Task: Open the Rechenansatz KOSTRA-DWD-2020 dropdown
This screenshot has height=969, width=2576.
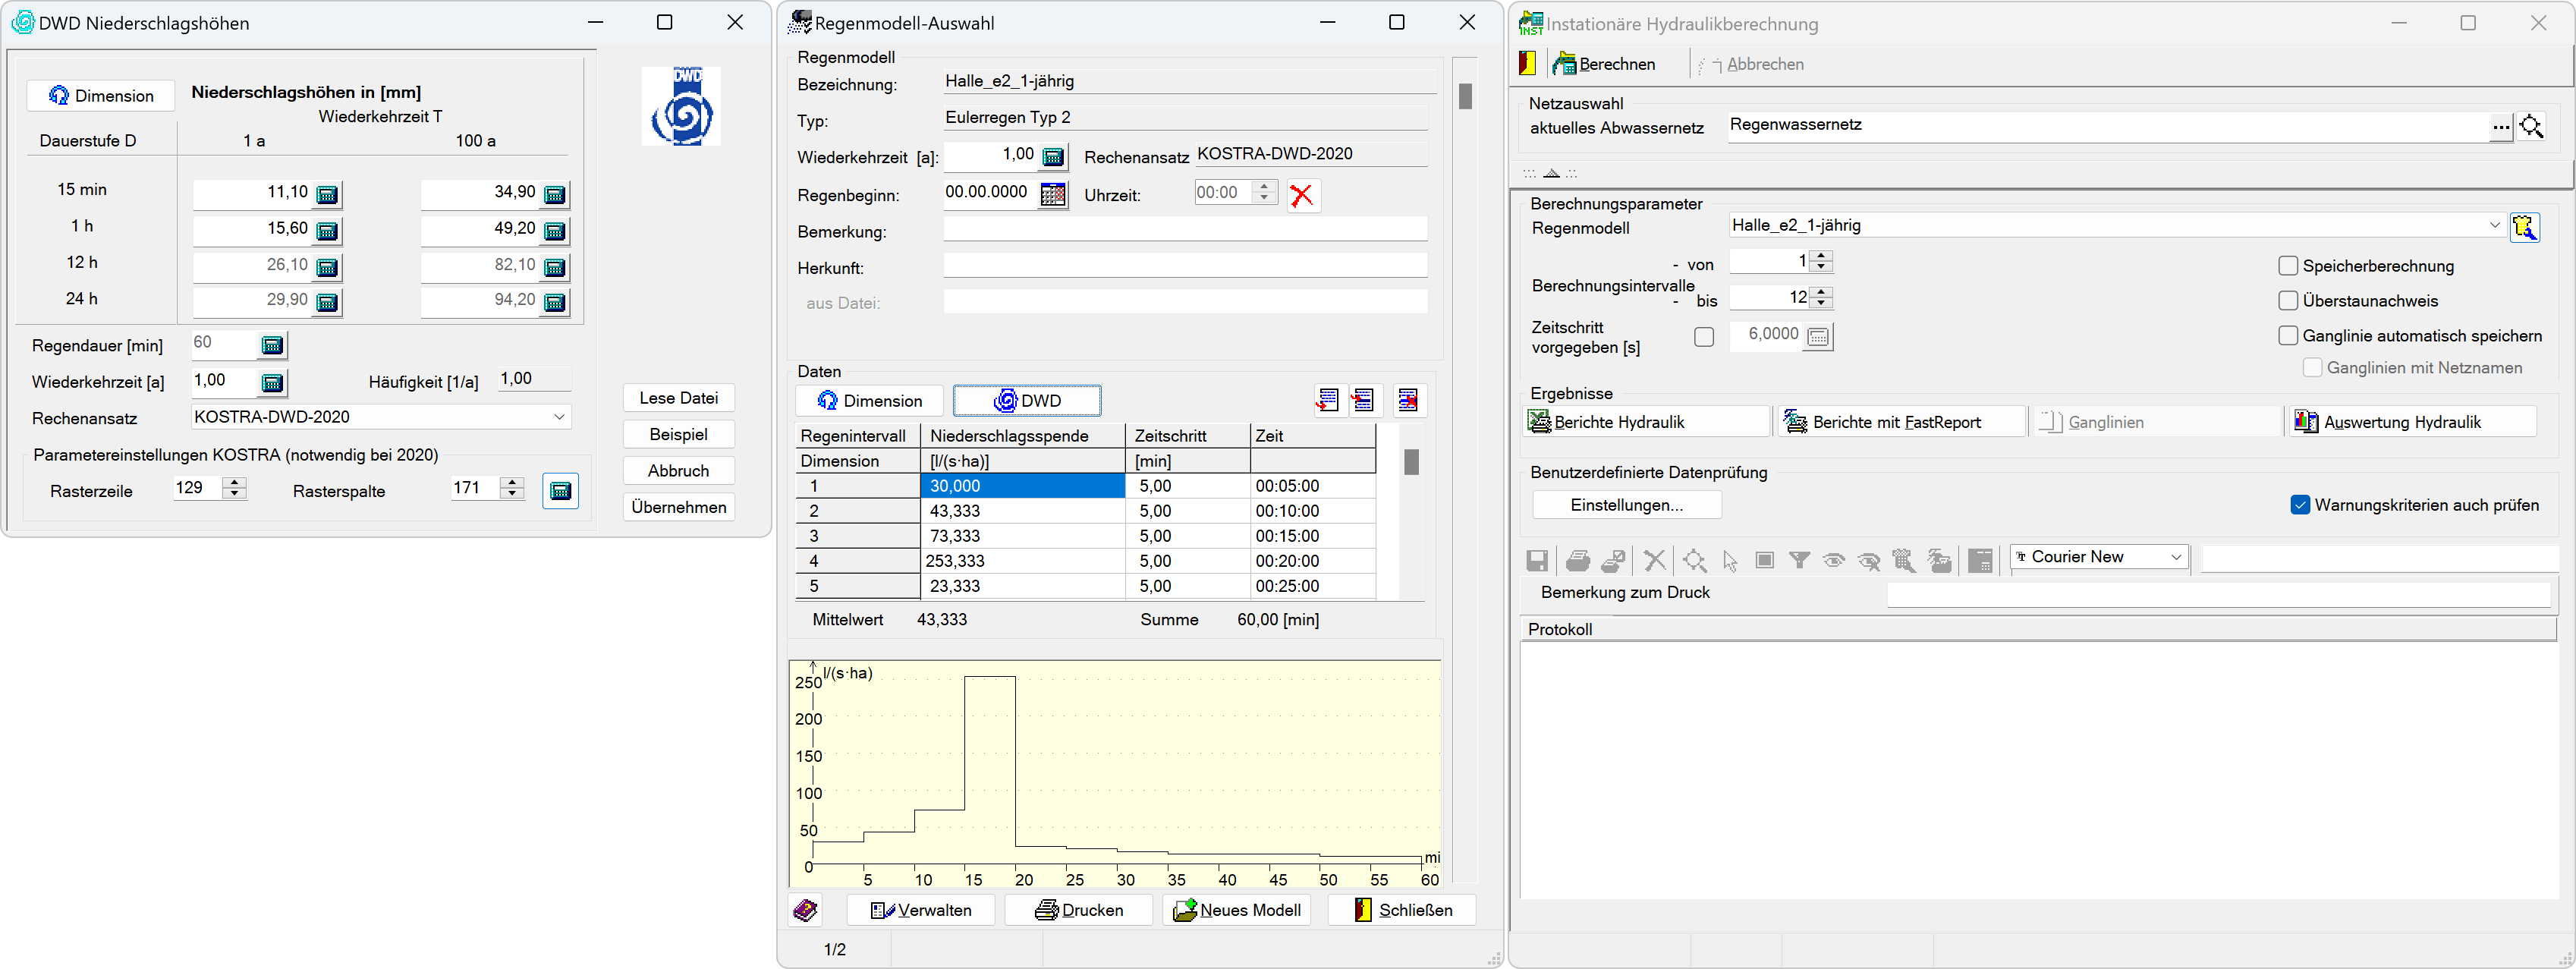Action: coord(559,417)
